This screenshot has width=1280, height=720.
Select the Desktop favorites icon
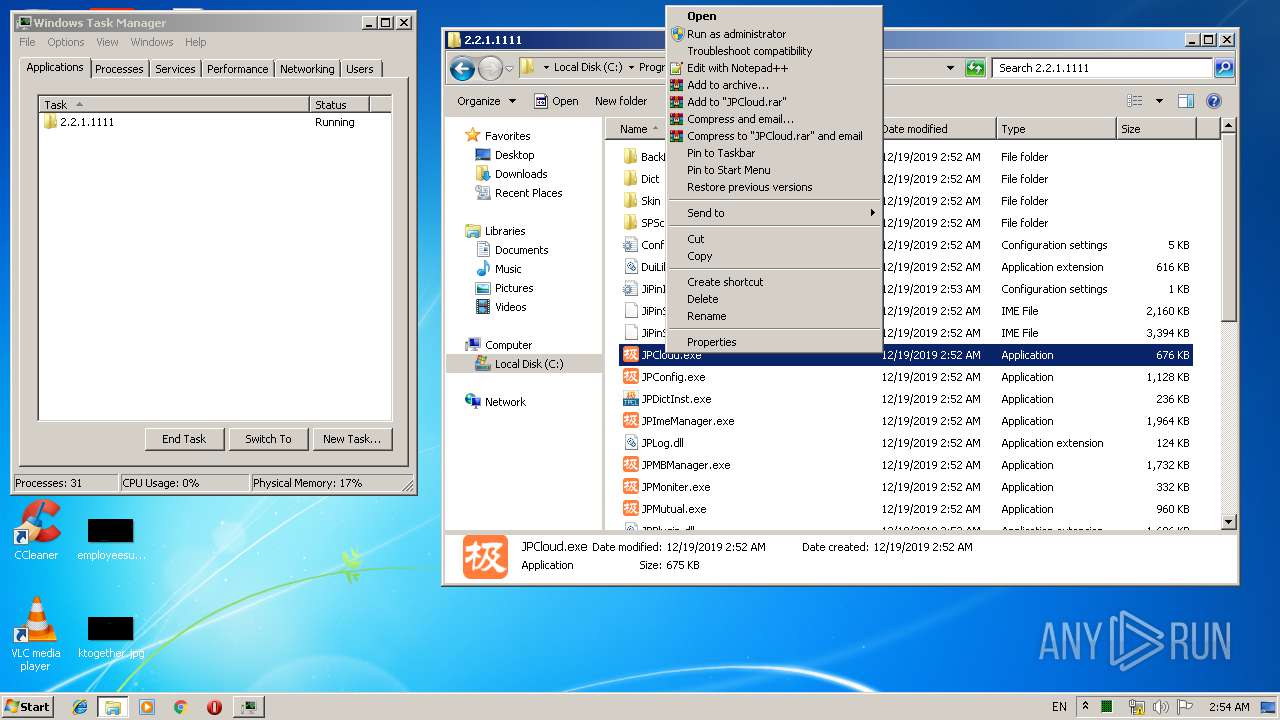coord(483,155)
